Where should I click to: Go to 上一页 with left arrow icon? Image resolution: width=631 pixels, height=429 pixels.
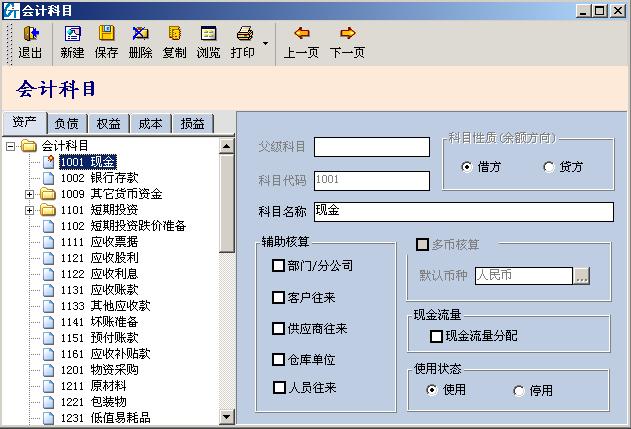click(302, 33)
